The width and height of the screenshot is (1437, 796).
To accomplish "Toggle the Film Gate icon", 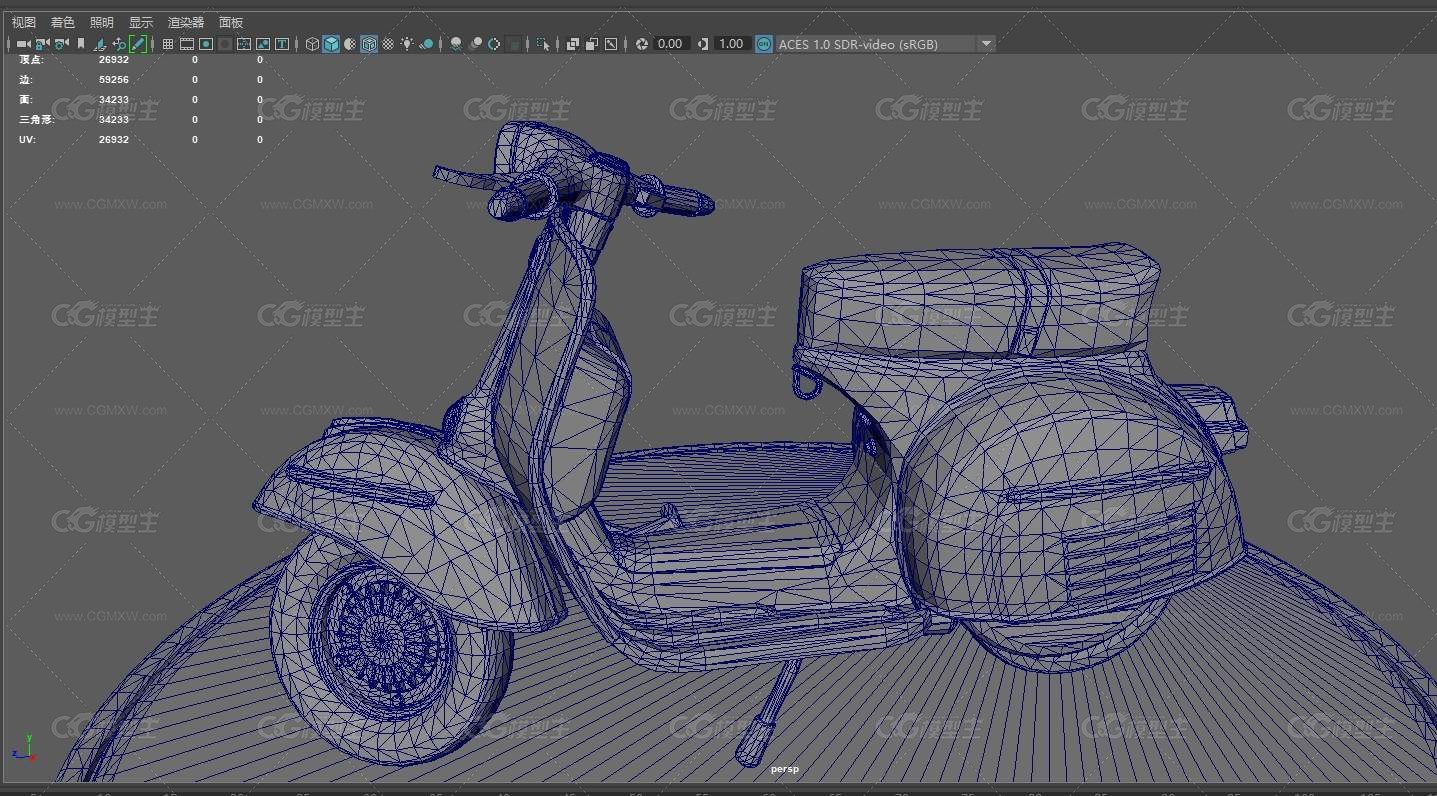I will tap(187, 44).
